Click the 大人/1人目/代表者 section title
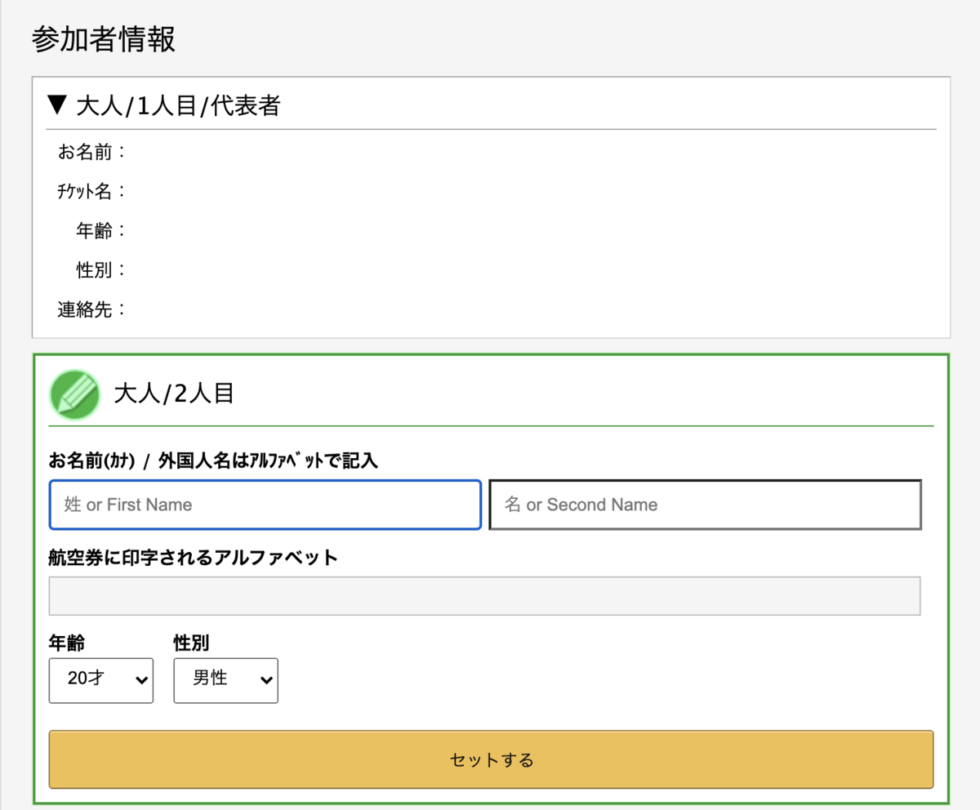The image size is (980, 810). 178,106
